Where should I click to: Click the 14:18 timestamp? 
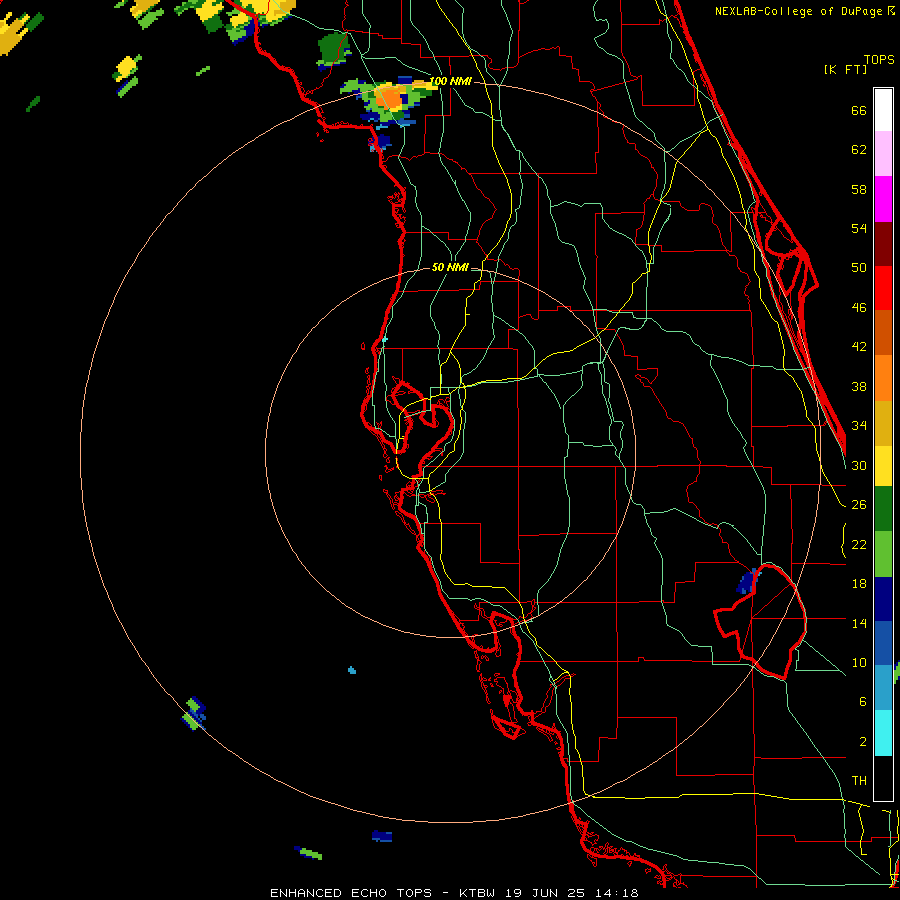616,893
